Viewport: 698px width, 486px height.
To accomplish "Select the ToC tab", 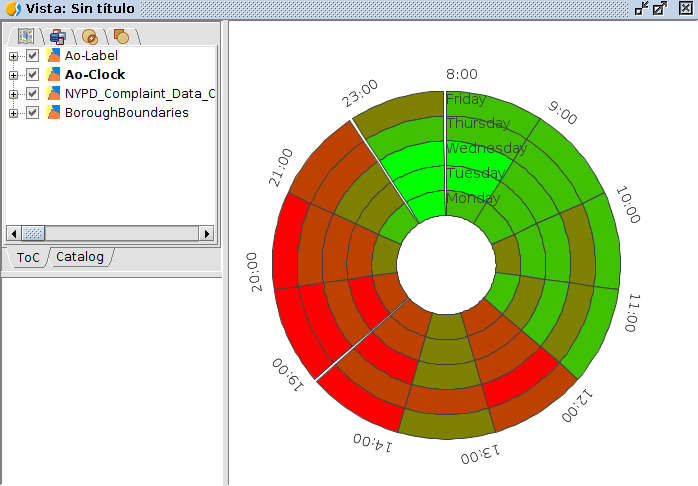I will [x=28, y=257].
